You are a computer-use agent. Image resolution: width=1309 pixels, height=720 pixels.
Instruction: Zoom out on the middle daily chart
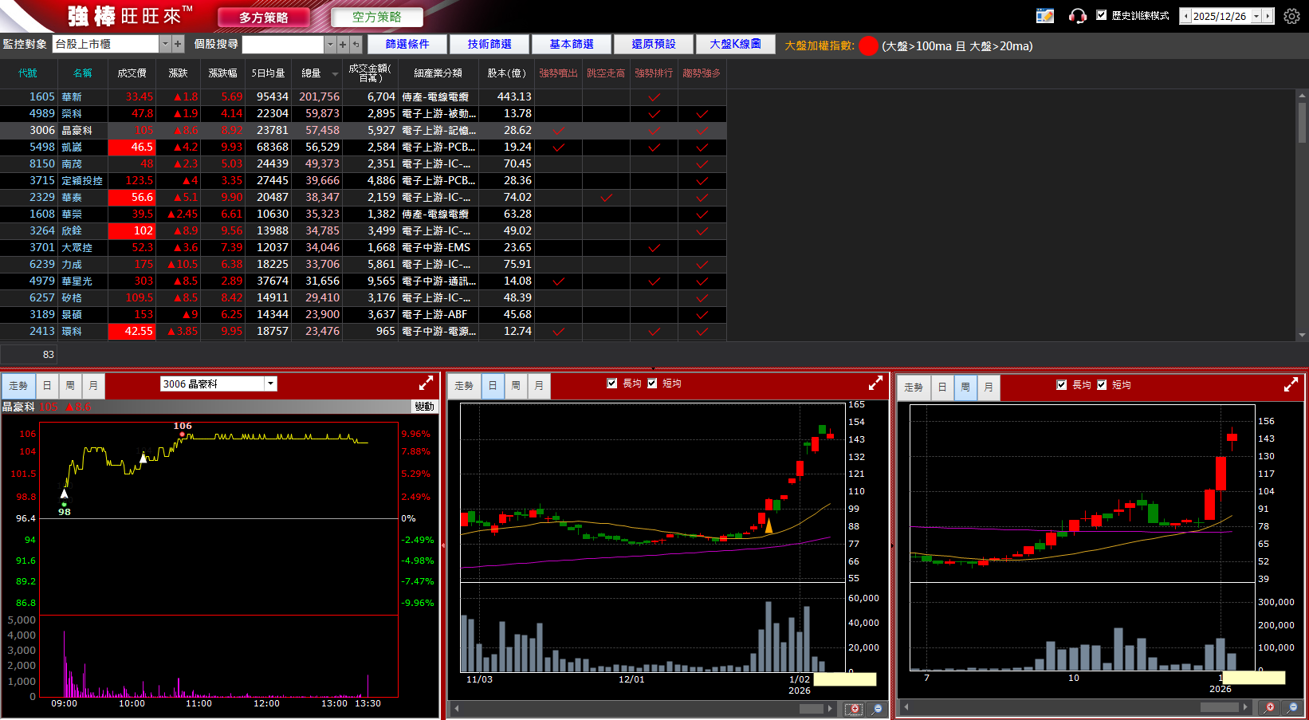click(877, 709)
